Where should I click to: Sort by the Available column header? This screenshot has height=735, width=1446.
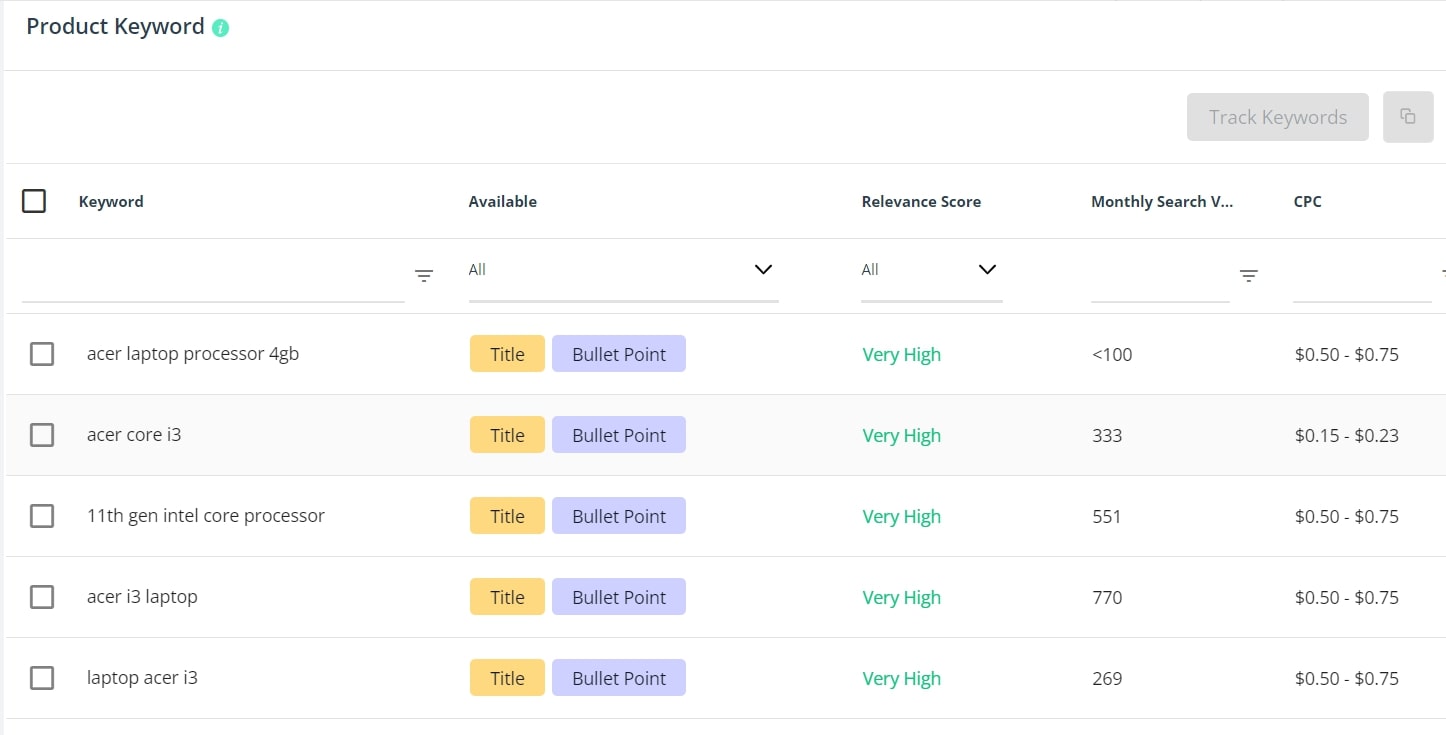(x=503, y=201)
